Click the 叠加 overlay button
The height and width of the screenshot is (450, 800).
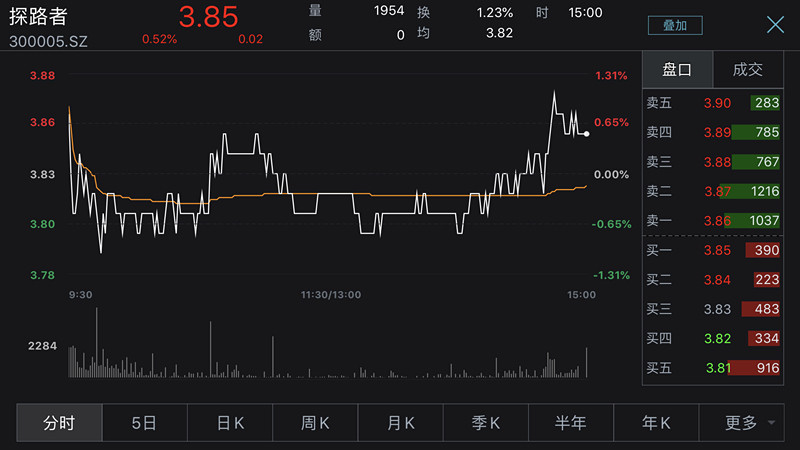pos(675,25)
